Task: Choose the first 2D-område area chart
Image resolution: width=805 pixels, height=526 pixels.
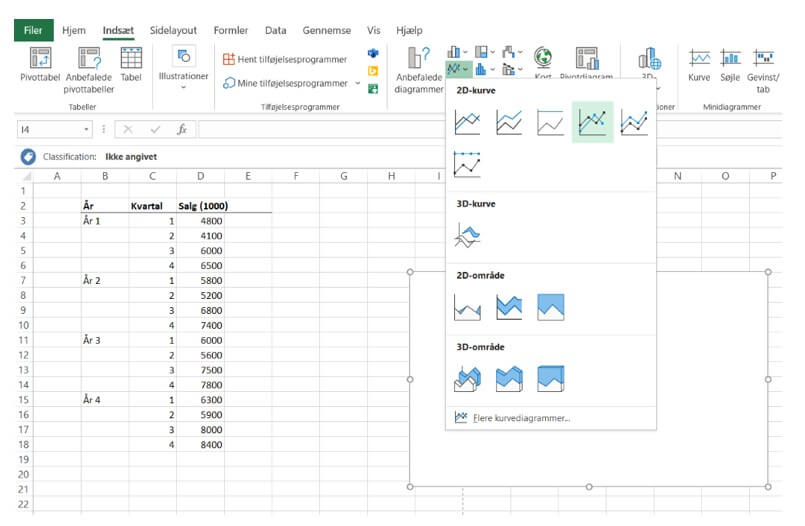Action: coord(467,307)
